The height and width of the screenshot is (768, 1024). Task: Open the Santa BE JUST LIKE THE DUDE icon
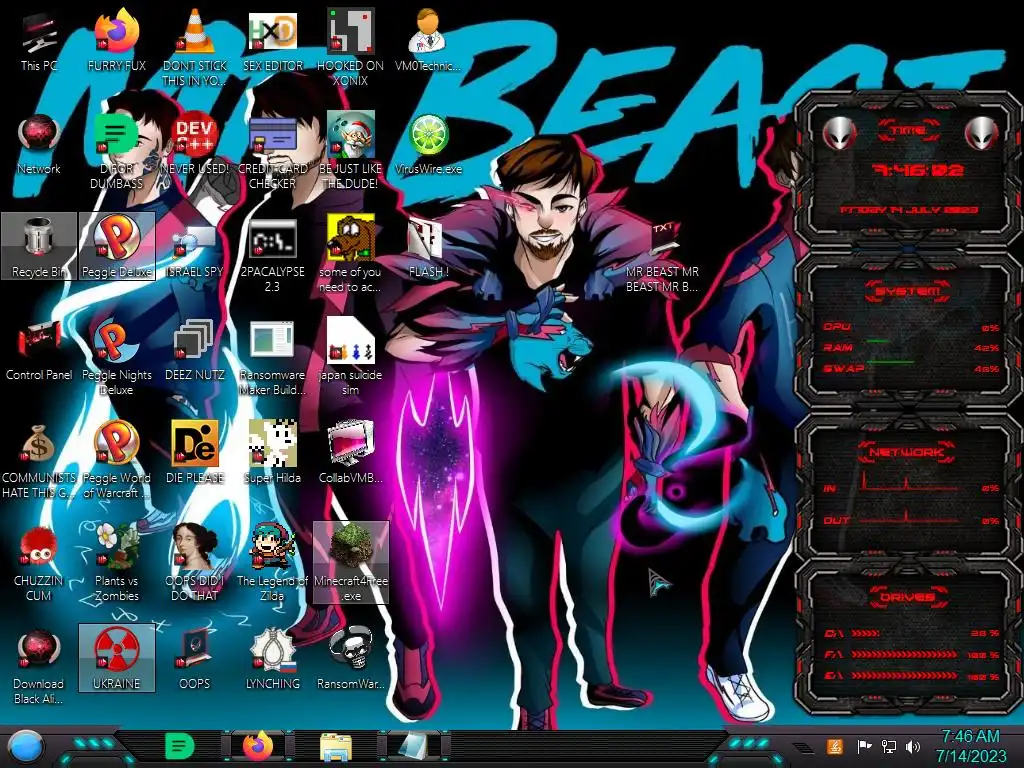pyautogui.click(x=351, y=152)
